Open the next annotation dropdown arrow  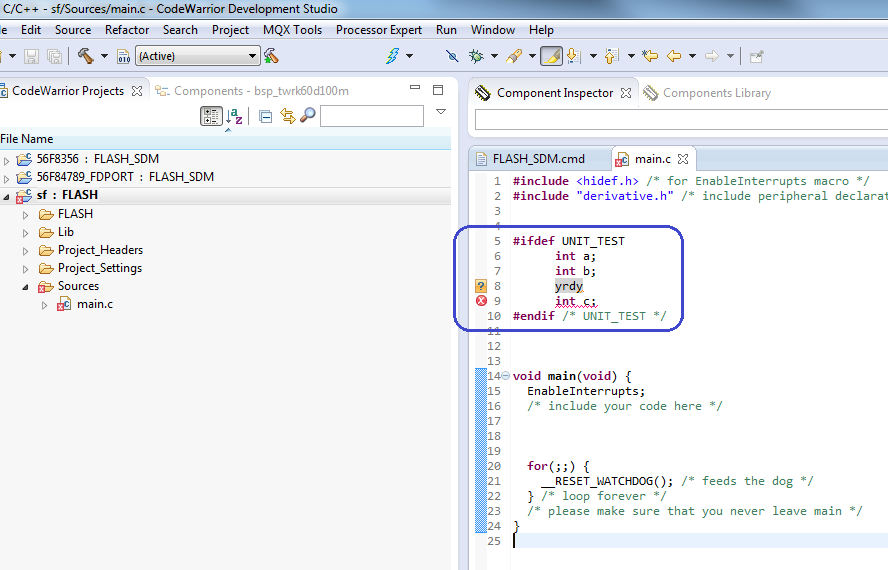[593, 56]
